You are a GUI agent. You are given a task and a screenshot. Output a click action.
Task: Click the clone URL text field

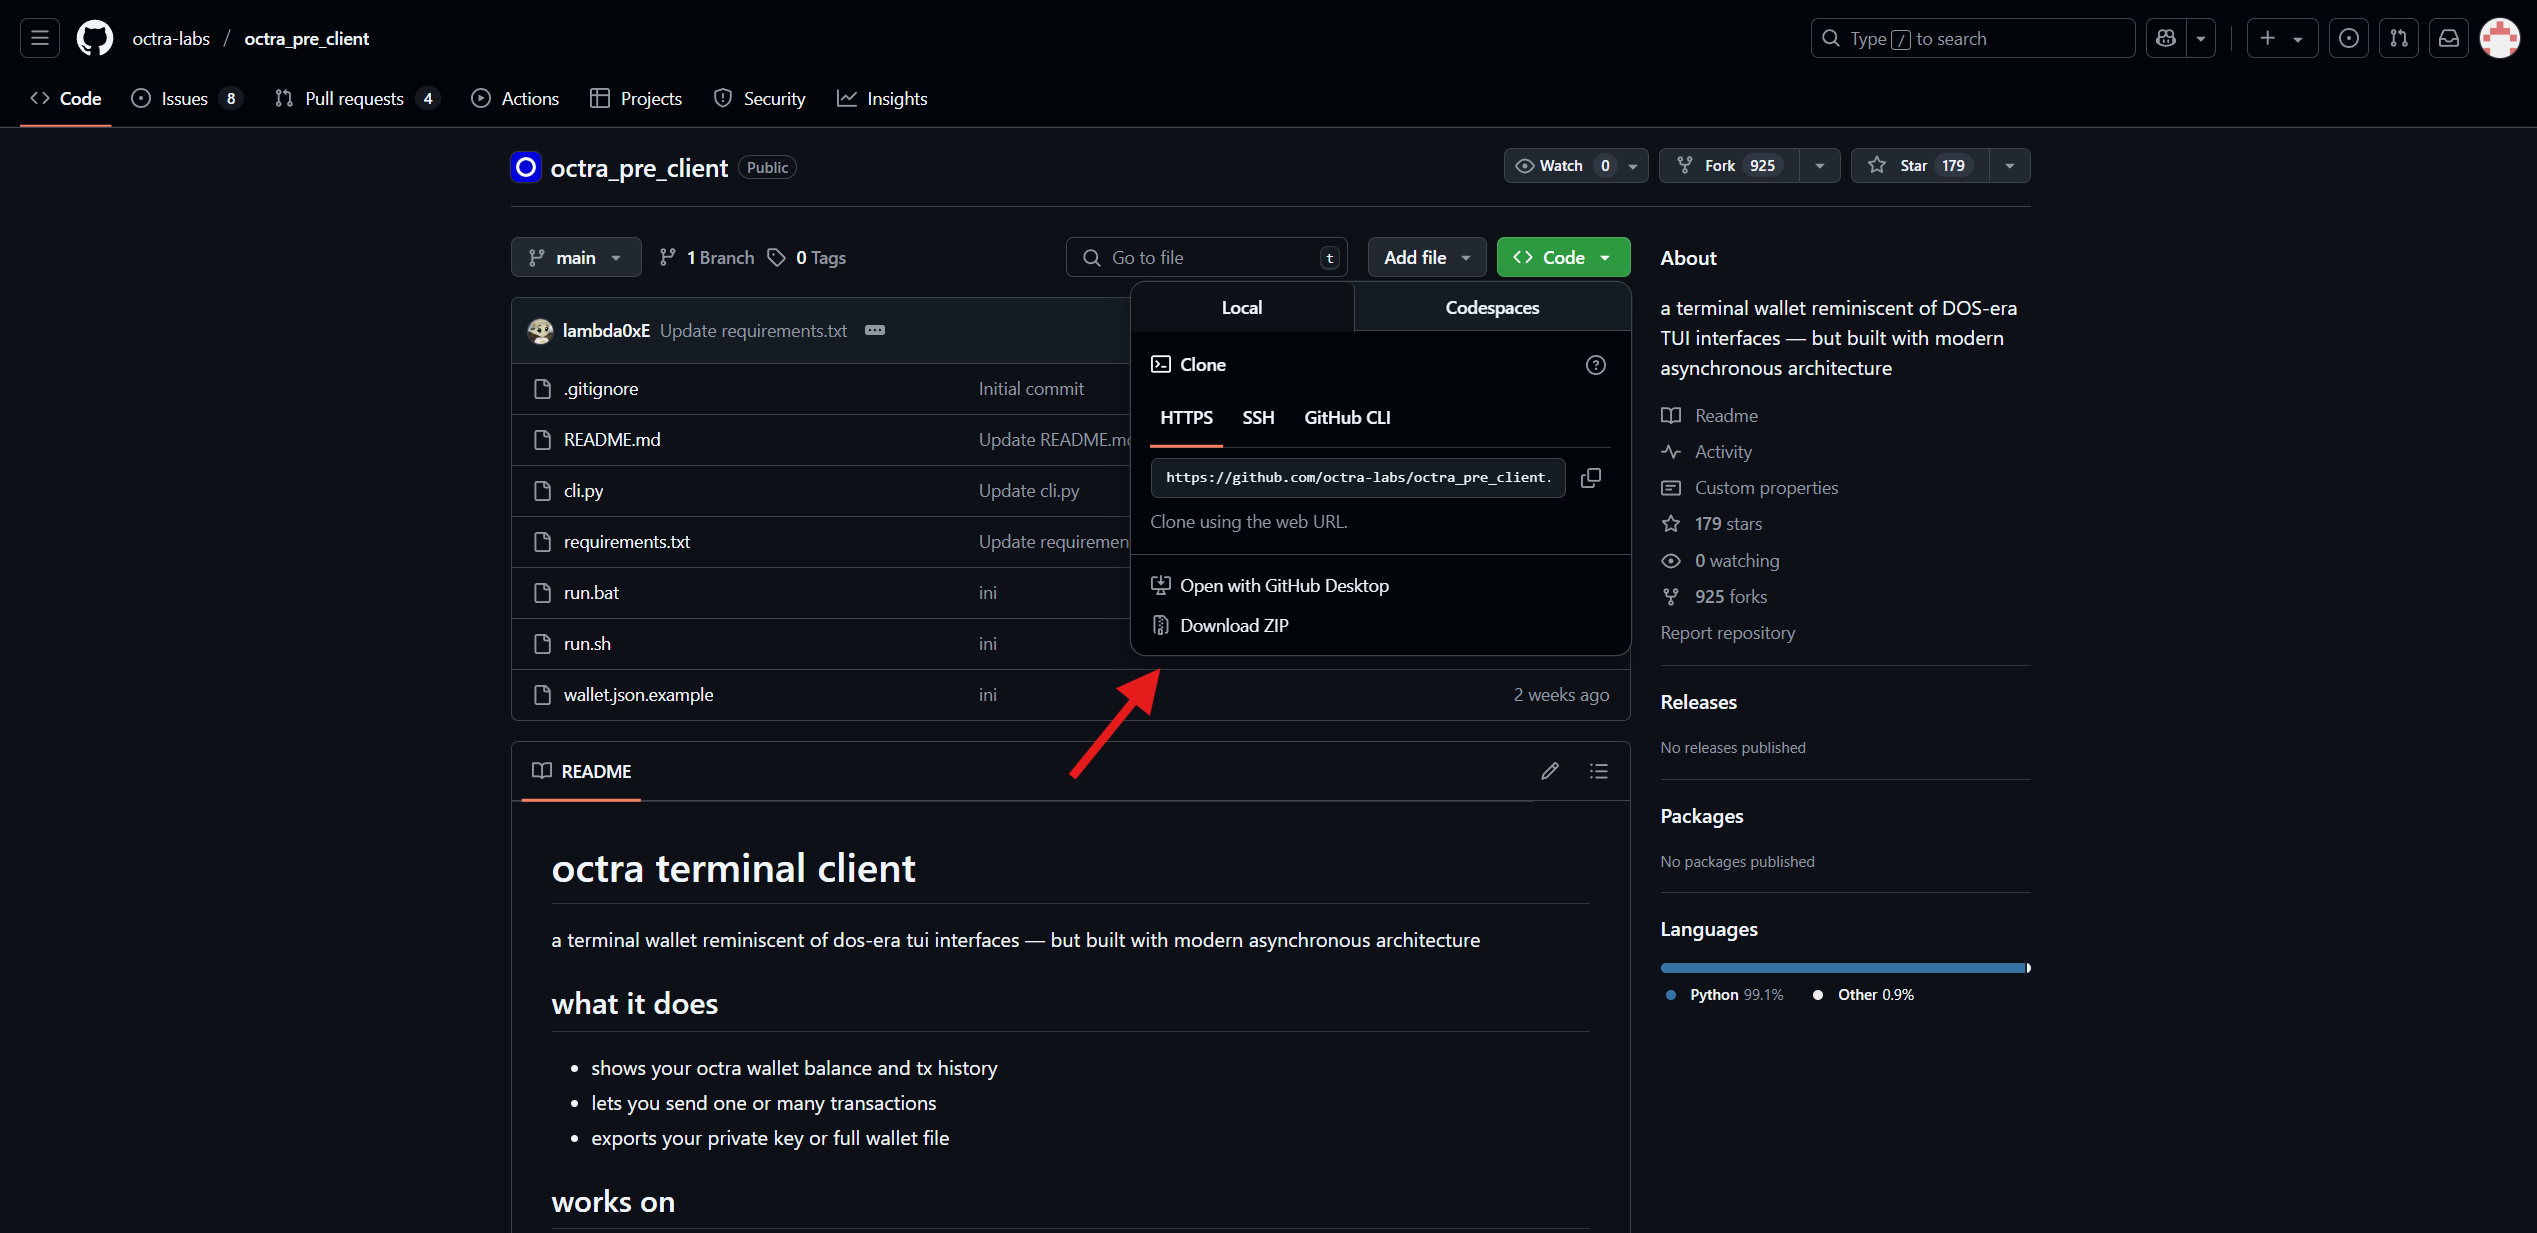pyautogui.click(x=1358, y=477)
